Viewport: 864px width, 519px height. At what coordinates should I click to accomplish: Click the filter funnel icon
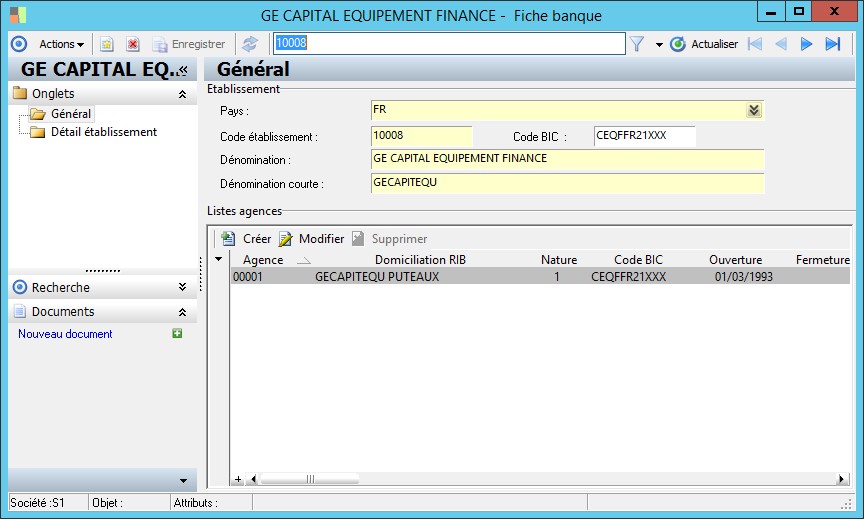pyautogui.click(x=637, y=44)
